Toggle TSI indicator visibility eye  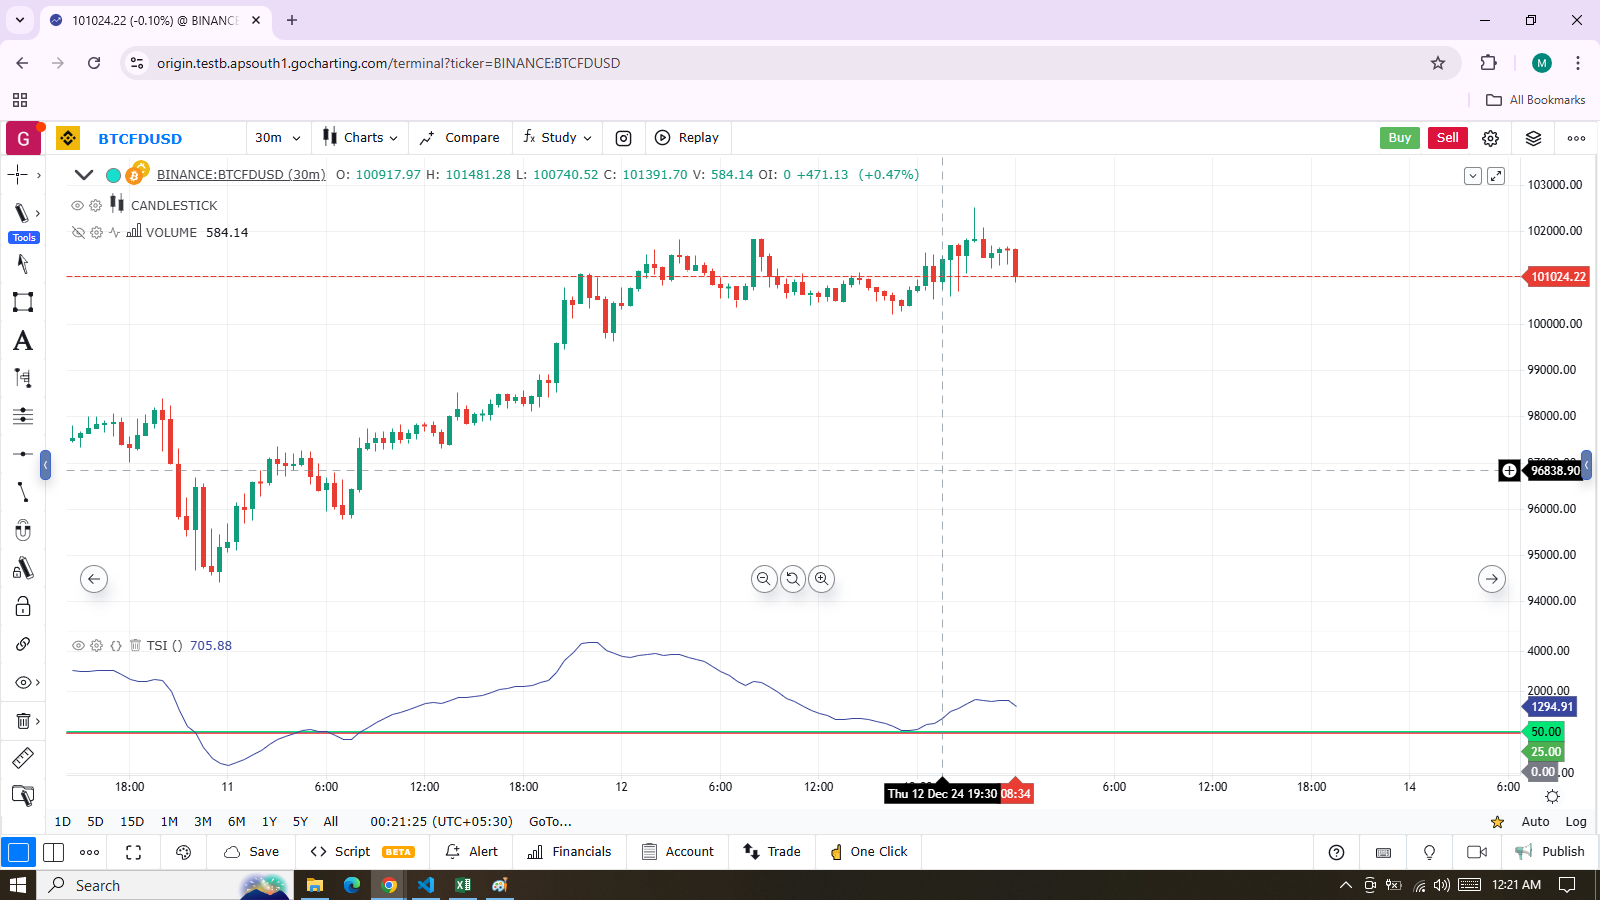78,646
